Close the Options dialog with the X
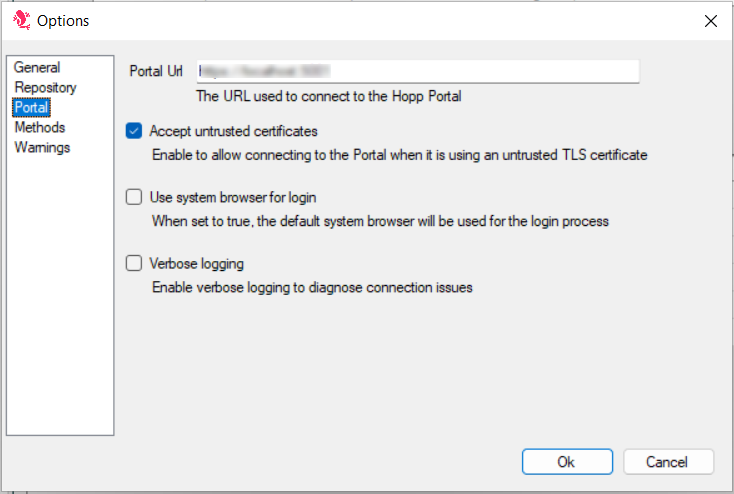 pyautogui.click(x=711, y=21)
